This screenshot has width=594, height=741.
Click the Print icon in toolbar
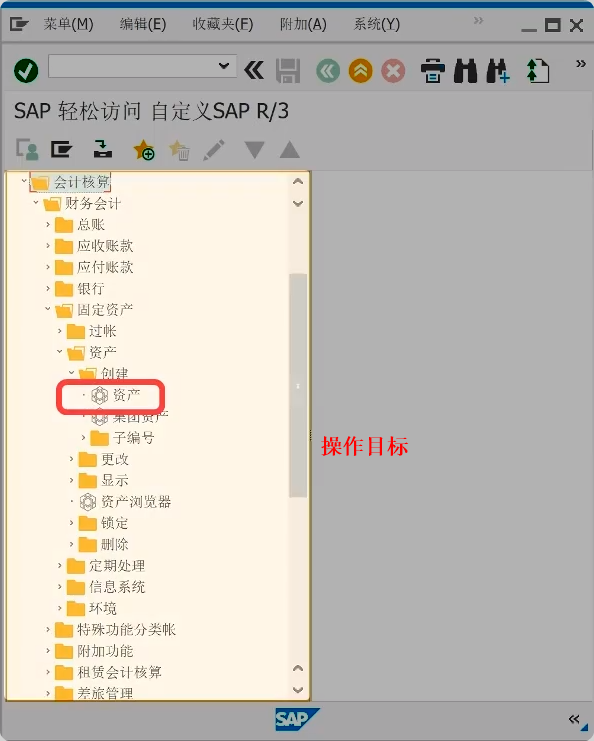(433, 71)
